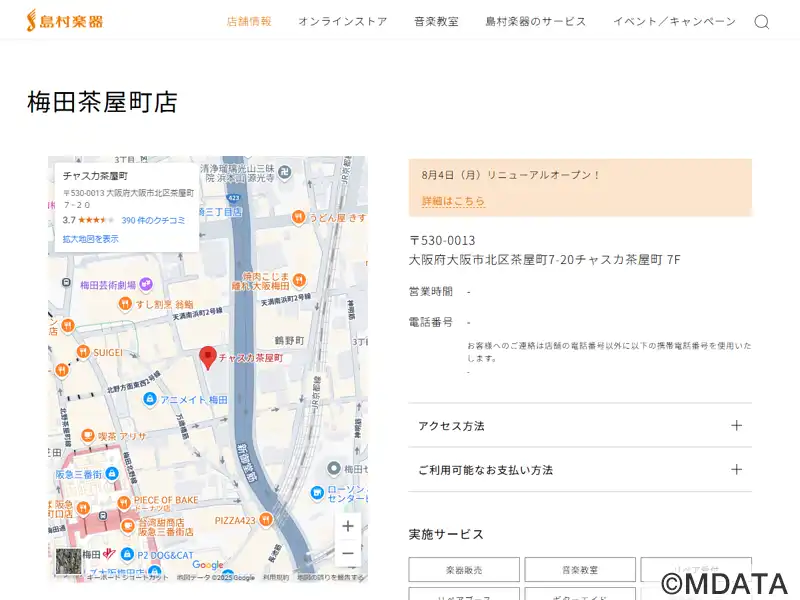This screenshot has height=600, width=800.
Task: Click the temple marker near 源光寺
Action: click(285, 172)
